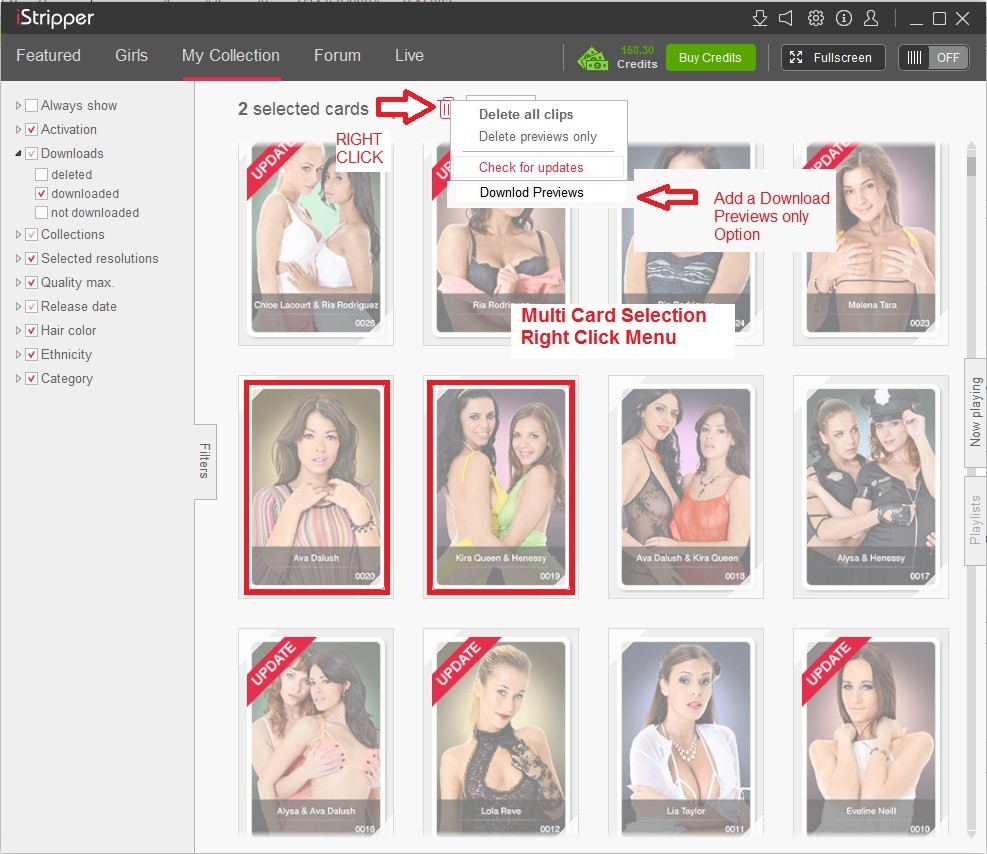Select the Kira Queen & Henessy card

501,486
